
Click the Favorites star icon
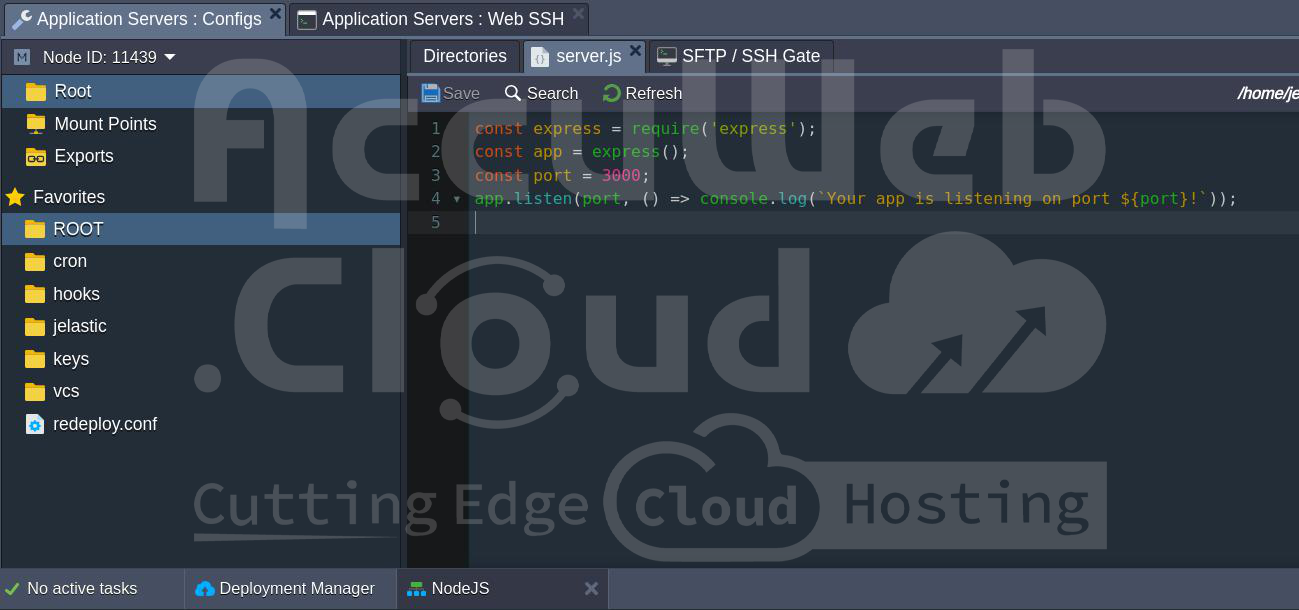coord(15,197)
